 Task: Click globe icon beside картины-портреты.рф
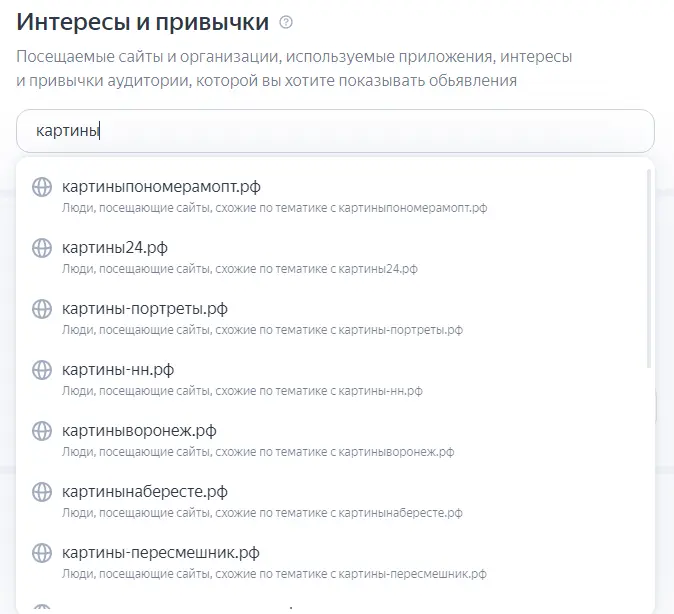(41, 309)
